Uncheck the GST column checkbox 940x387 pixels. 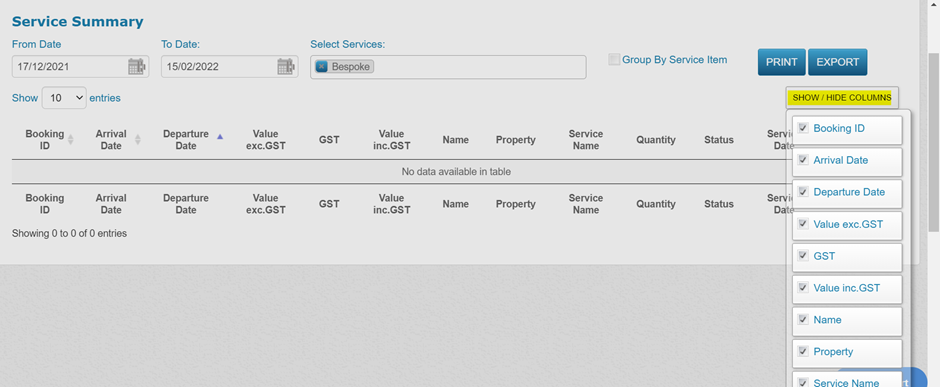pos(803,256)
